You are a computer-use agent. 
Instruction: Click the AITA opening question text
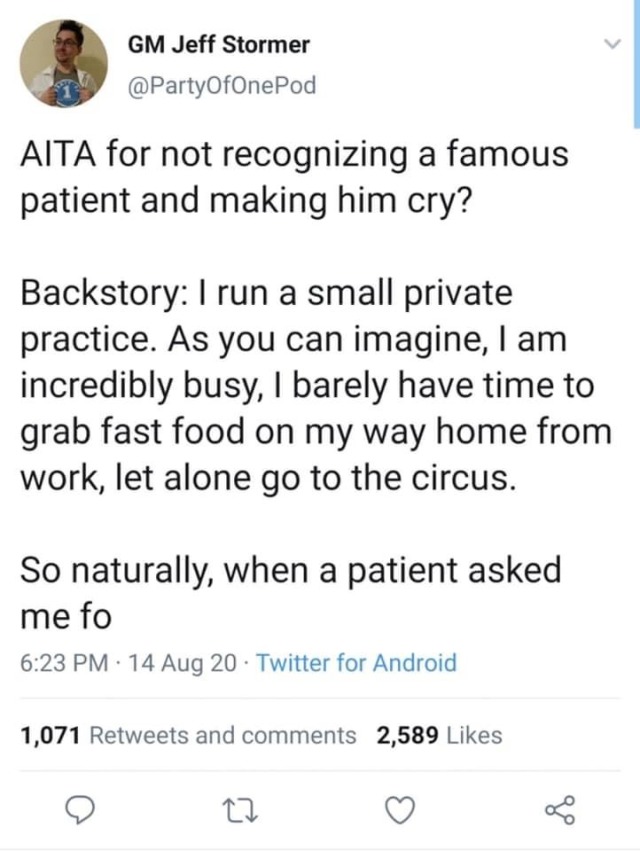pos(294,176)
